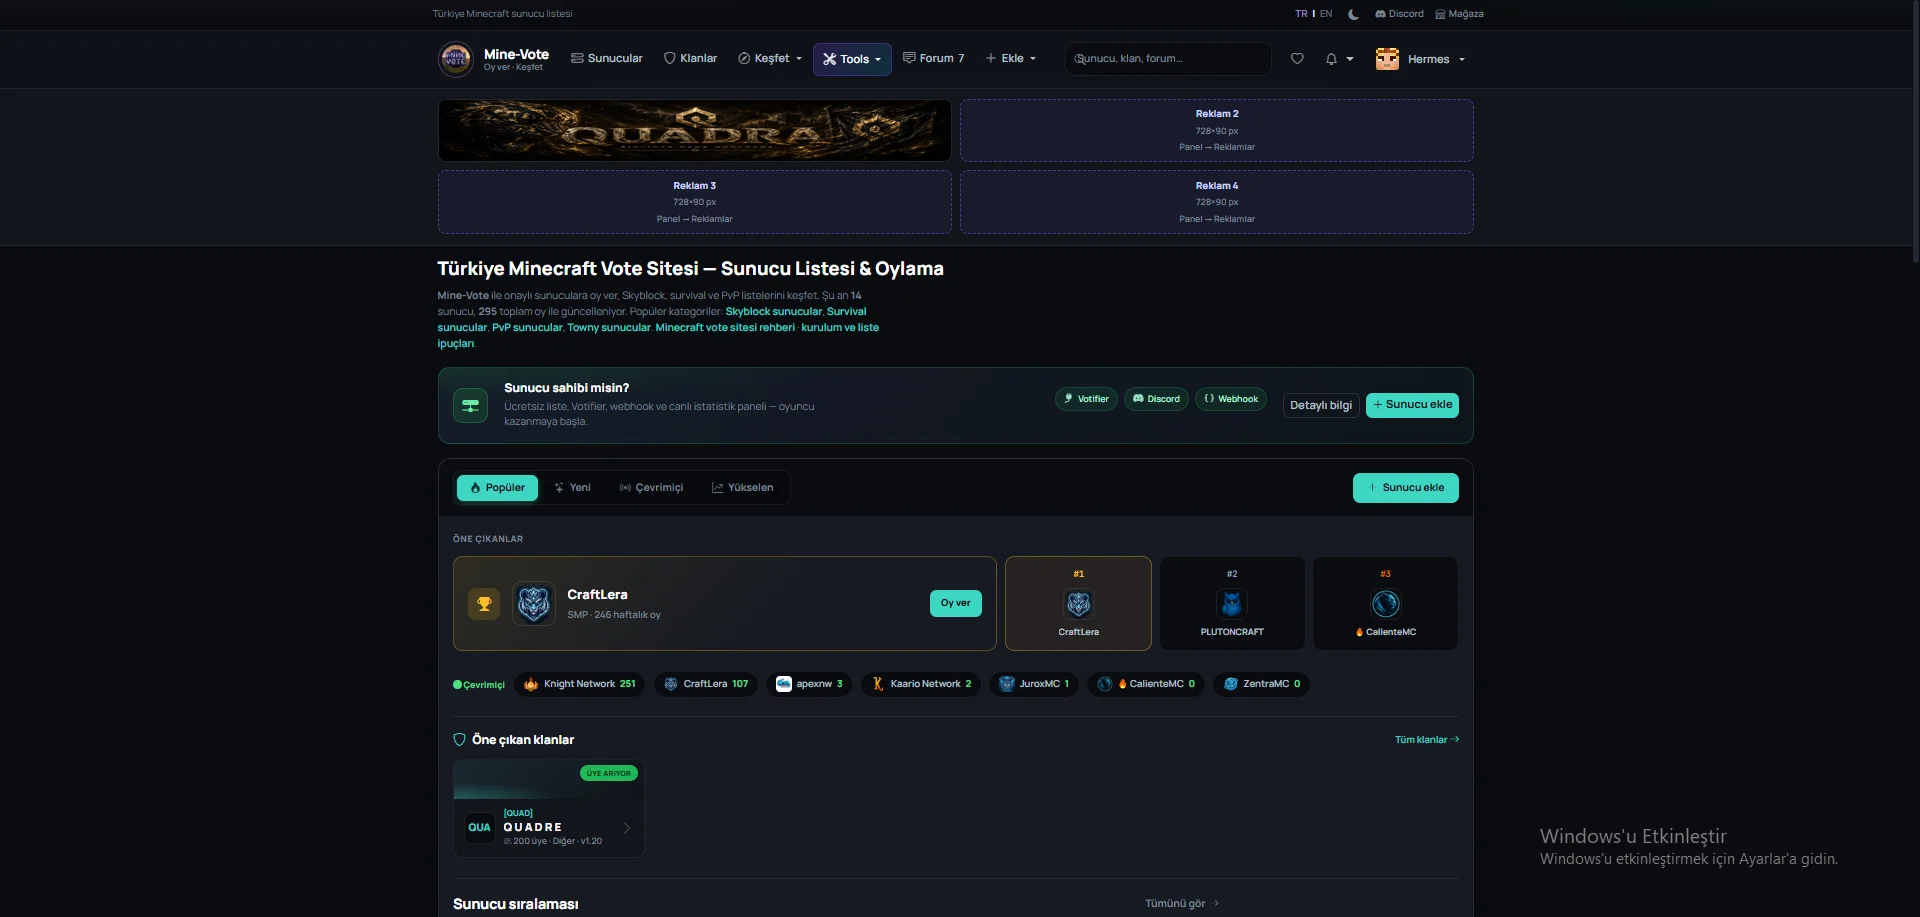The image size is (1920, 917).
Task: Click the page vertical scrollbar
Action: tap(1915, 130)
